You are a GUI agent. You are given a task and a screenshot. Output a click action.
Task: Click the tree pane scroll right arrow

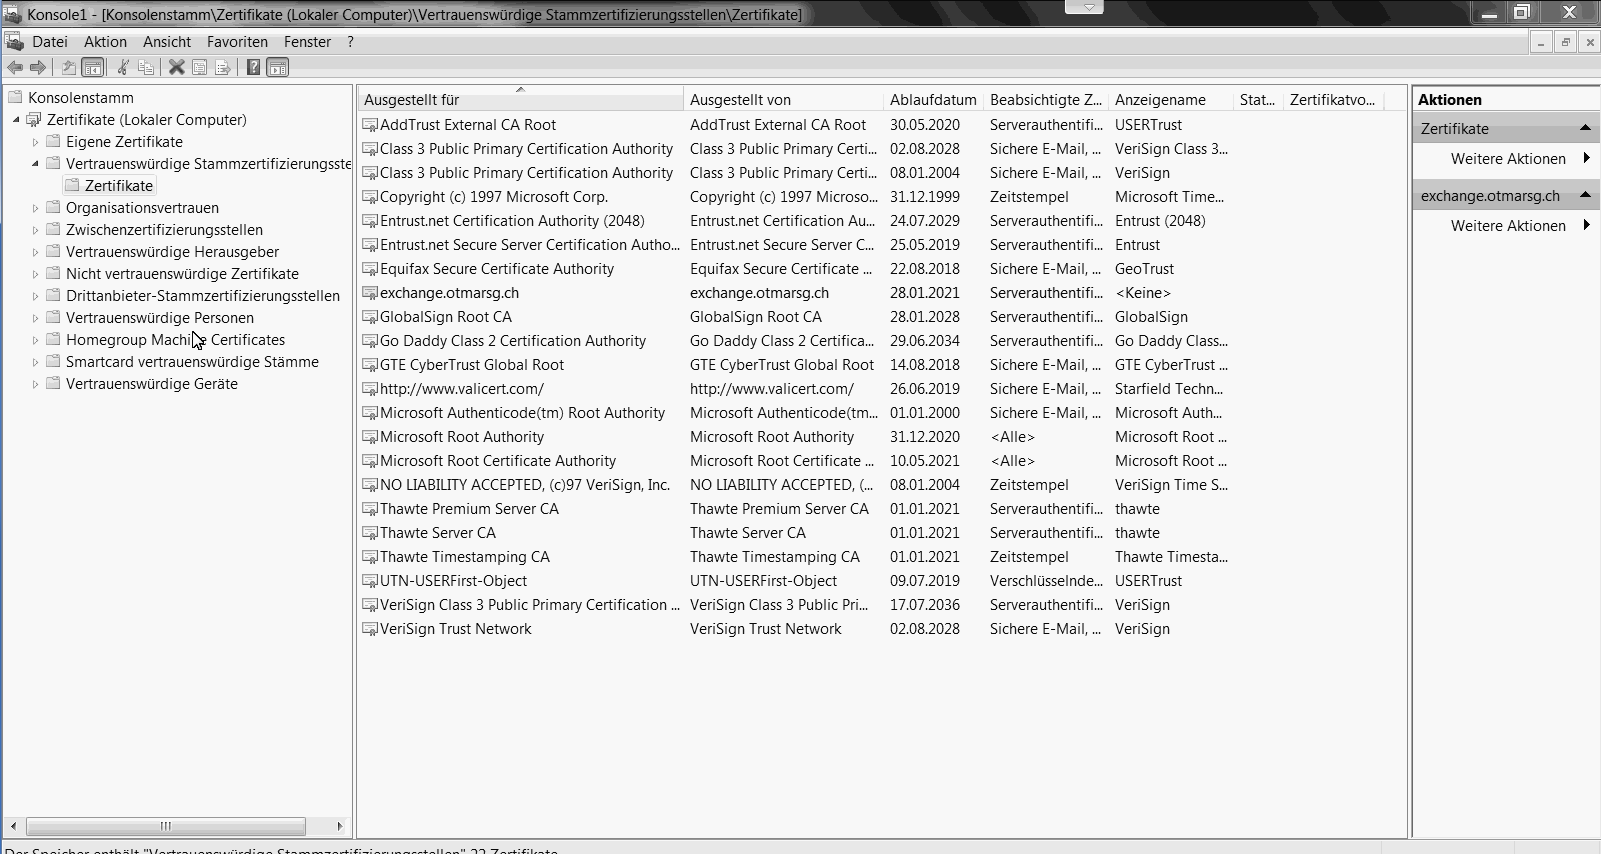point(340,826)
